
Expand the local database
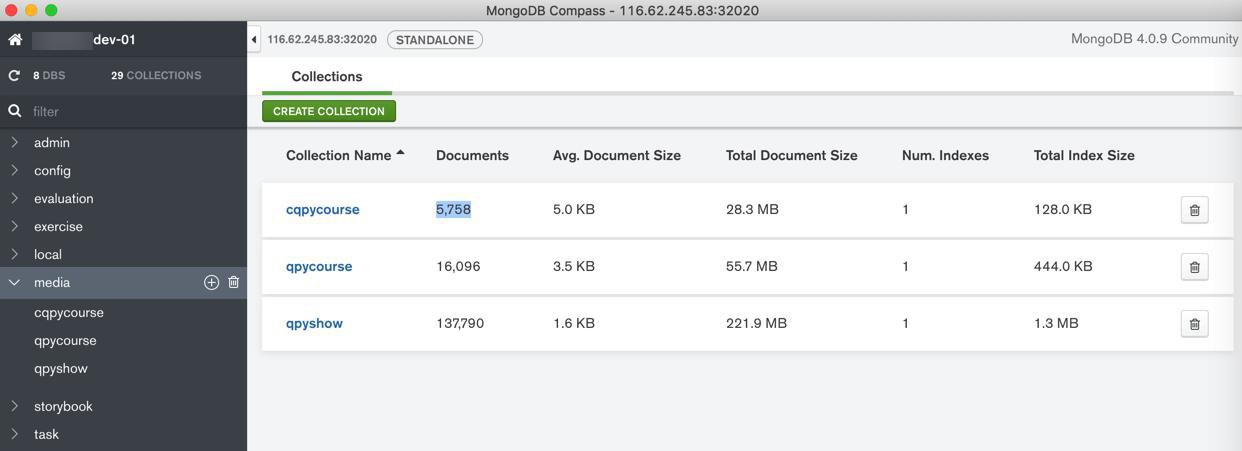[15, 255]
